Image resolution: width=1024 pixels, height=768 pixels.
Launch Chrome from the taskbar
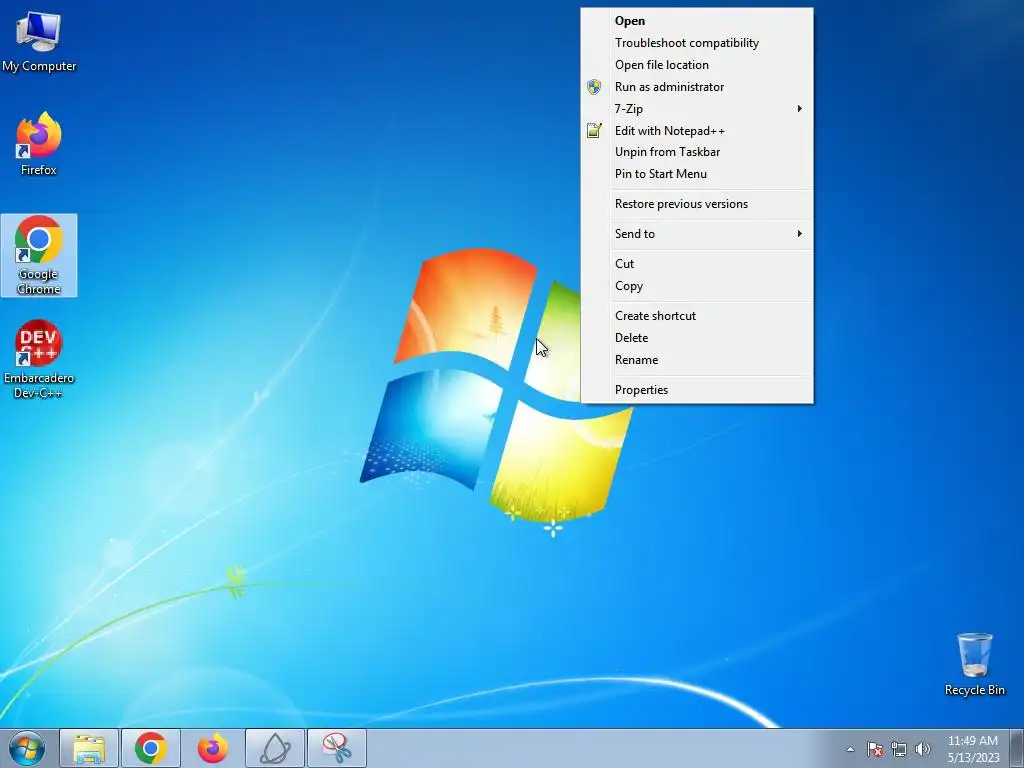point(151,748)
